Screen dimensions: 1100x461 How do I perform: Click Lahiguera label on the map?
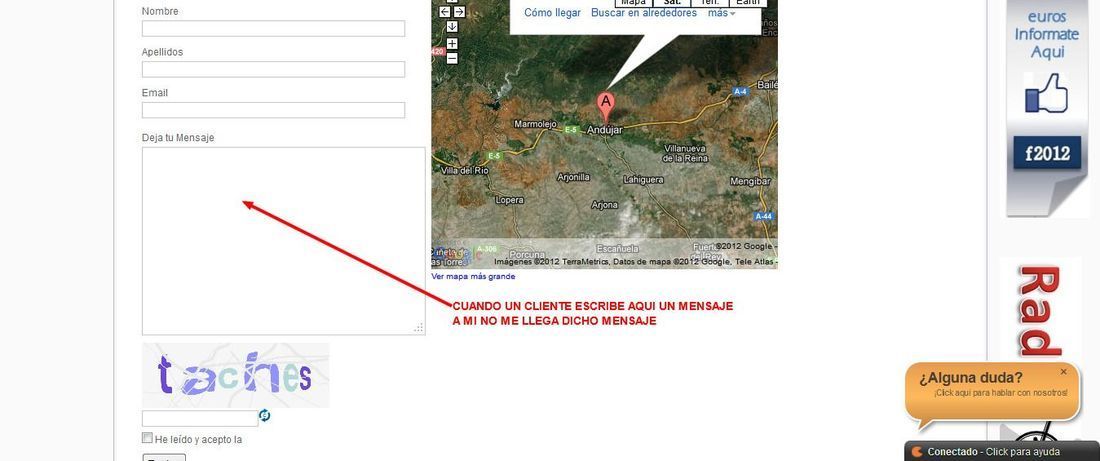coord(643,180)
